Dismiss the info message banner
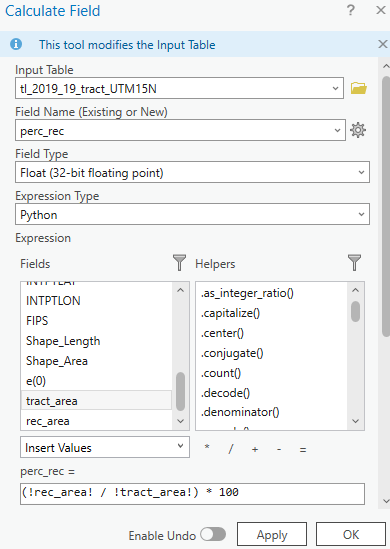Screen dimensions: 390x549 coord(382,44)
